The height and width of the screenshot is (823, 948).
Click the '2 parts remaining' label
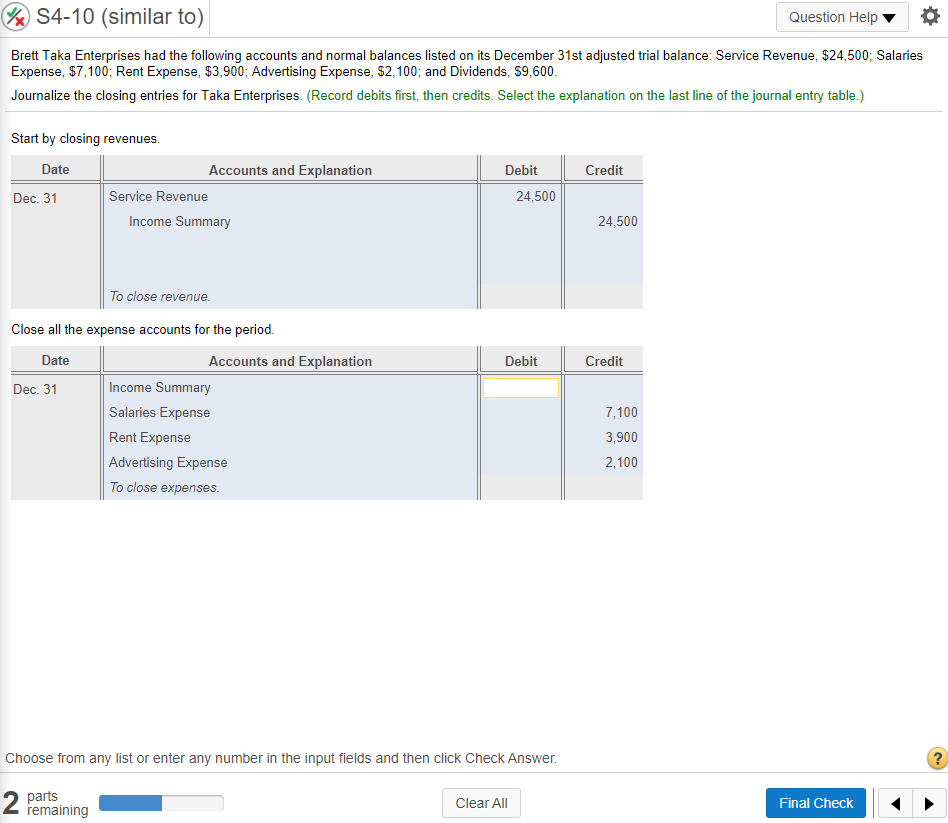(45, 803)
